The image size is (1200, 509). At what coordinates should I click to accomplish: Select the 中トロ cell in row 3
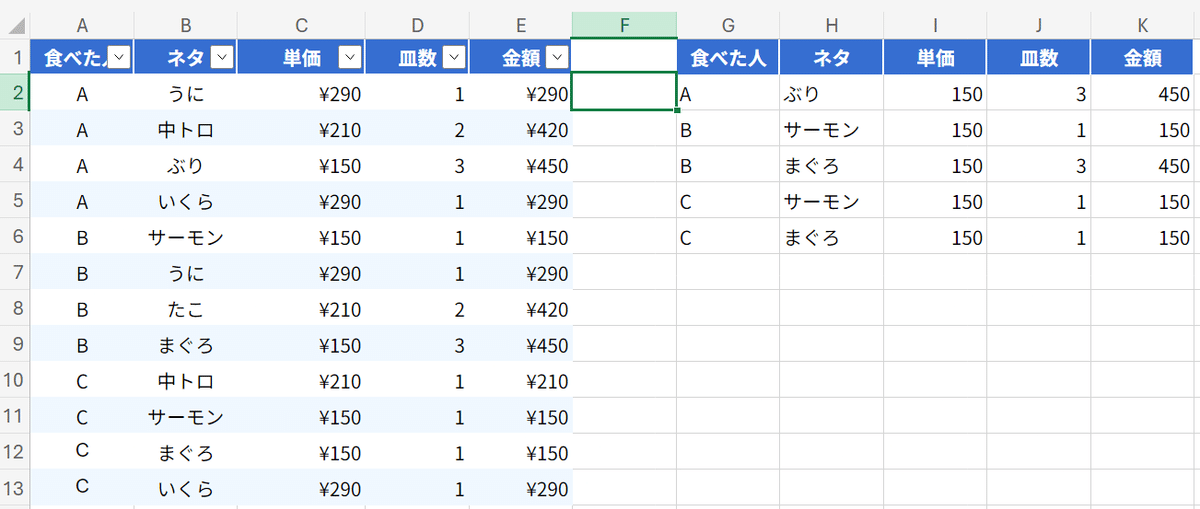pyautogui.click(x=185, y=129)
